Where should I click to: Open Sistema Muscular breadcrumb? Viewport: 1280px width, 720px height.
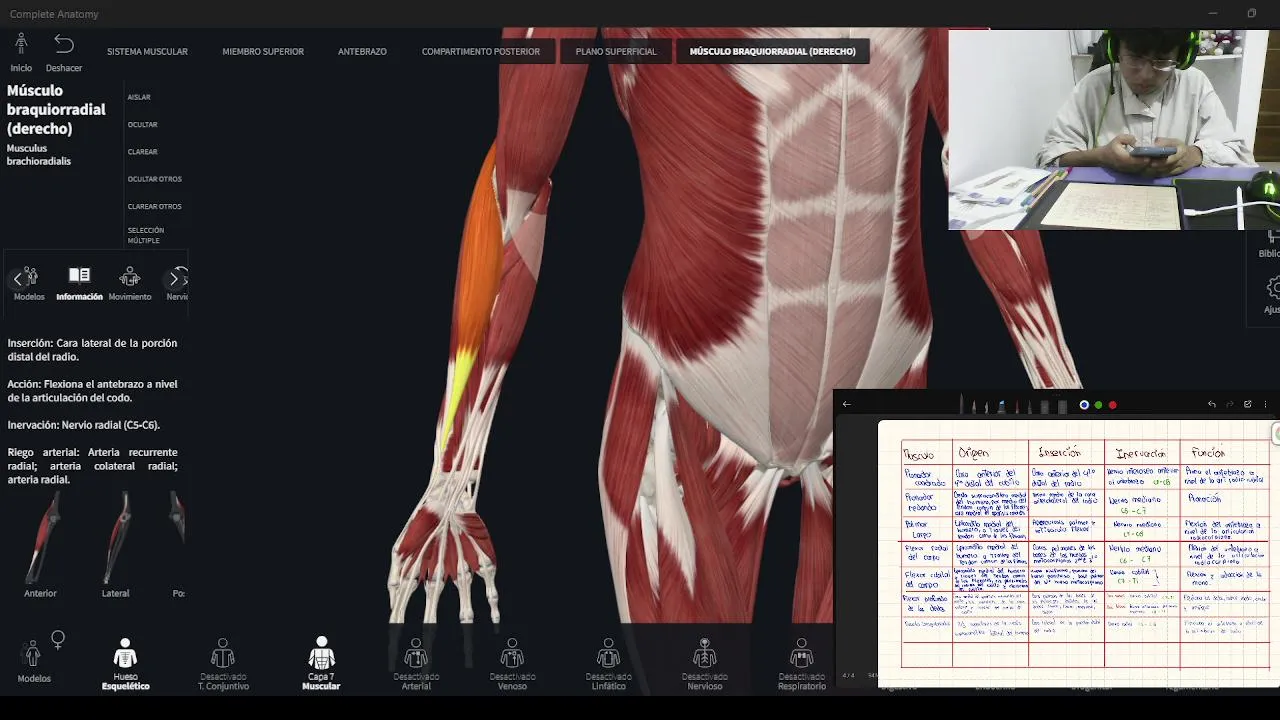tap(147, 51)
